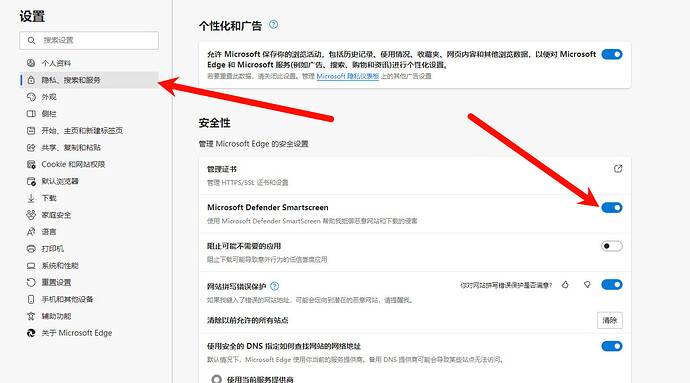Click the 清除 button for allowed sites
Screen dimensions: 690x383
(x=610, y=320)
